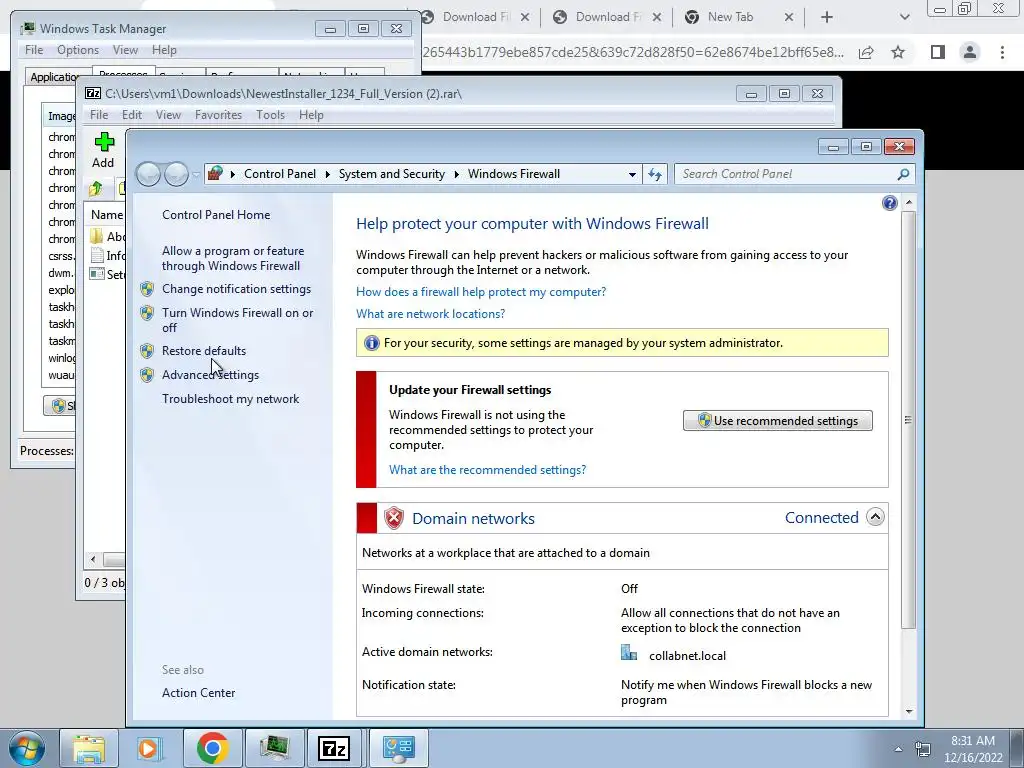
Task: Click Turn Windows Firewall on or off
Action: click(x=238, y=320)
